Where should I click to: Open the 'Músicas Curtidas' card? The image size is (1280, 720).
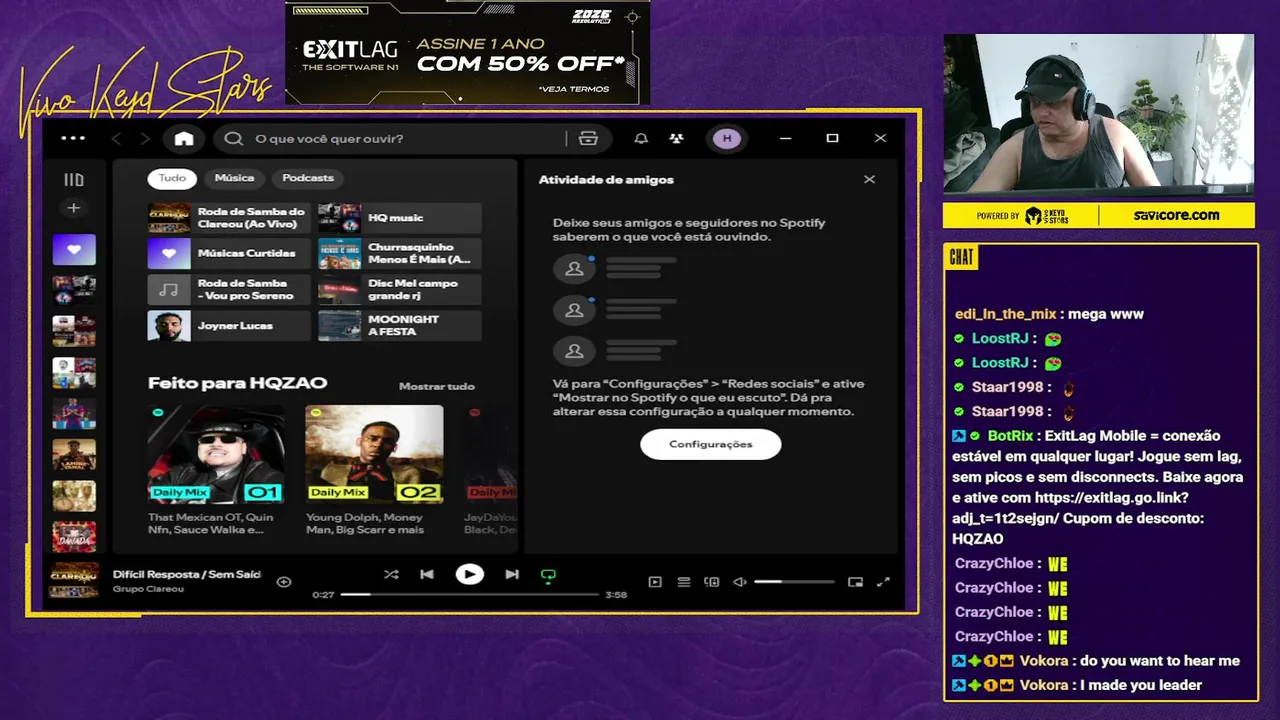click(229, 254)
